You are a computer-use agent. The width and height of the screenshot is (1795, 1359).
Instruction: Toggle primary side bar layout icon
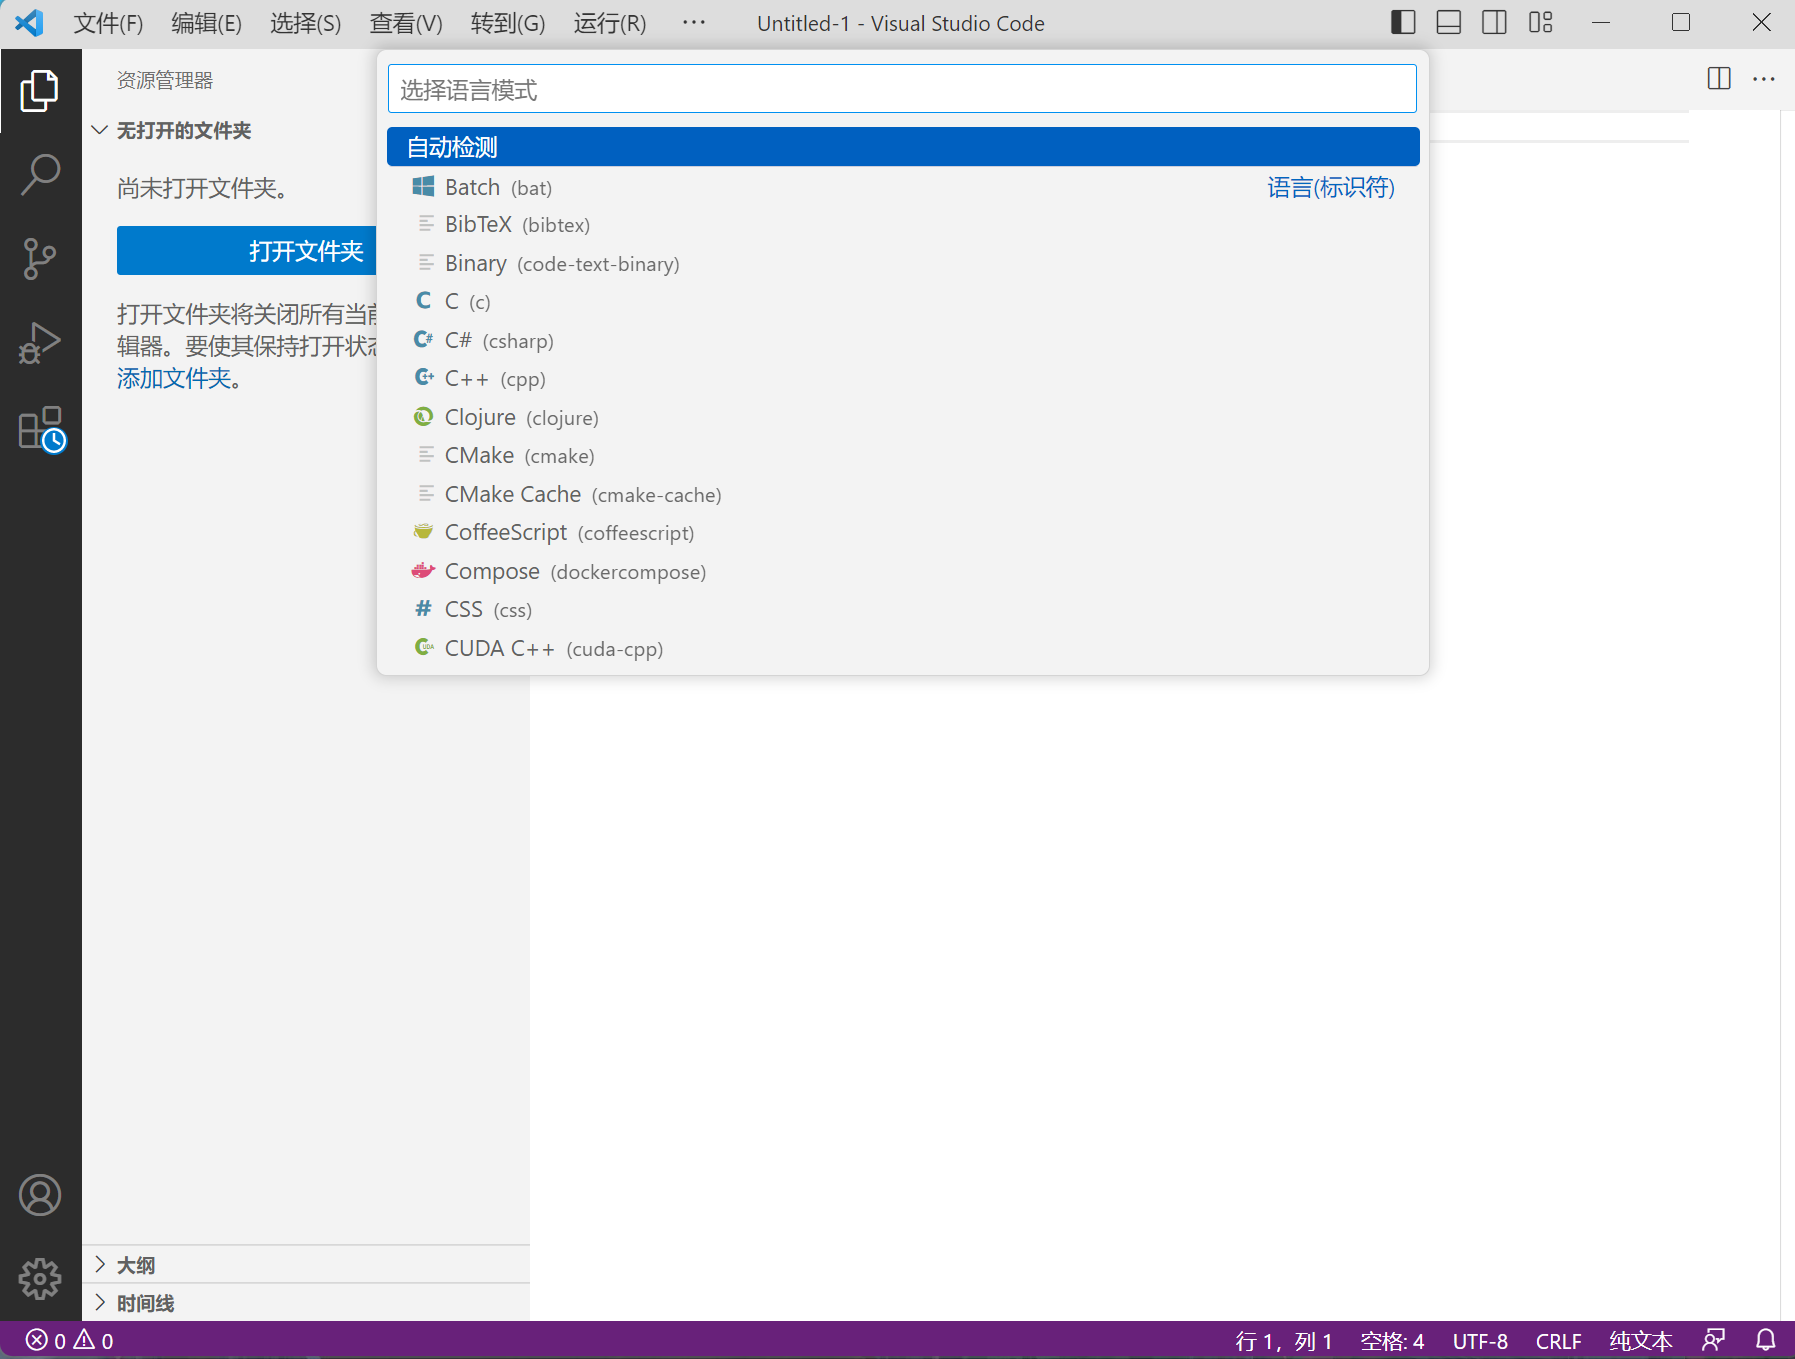1403,22
